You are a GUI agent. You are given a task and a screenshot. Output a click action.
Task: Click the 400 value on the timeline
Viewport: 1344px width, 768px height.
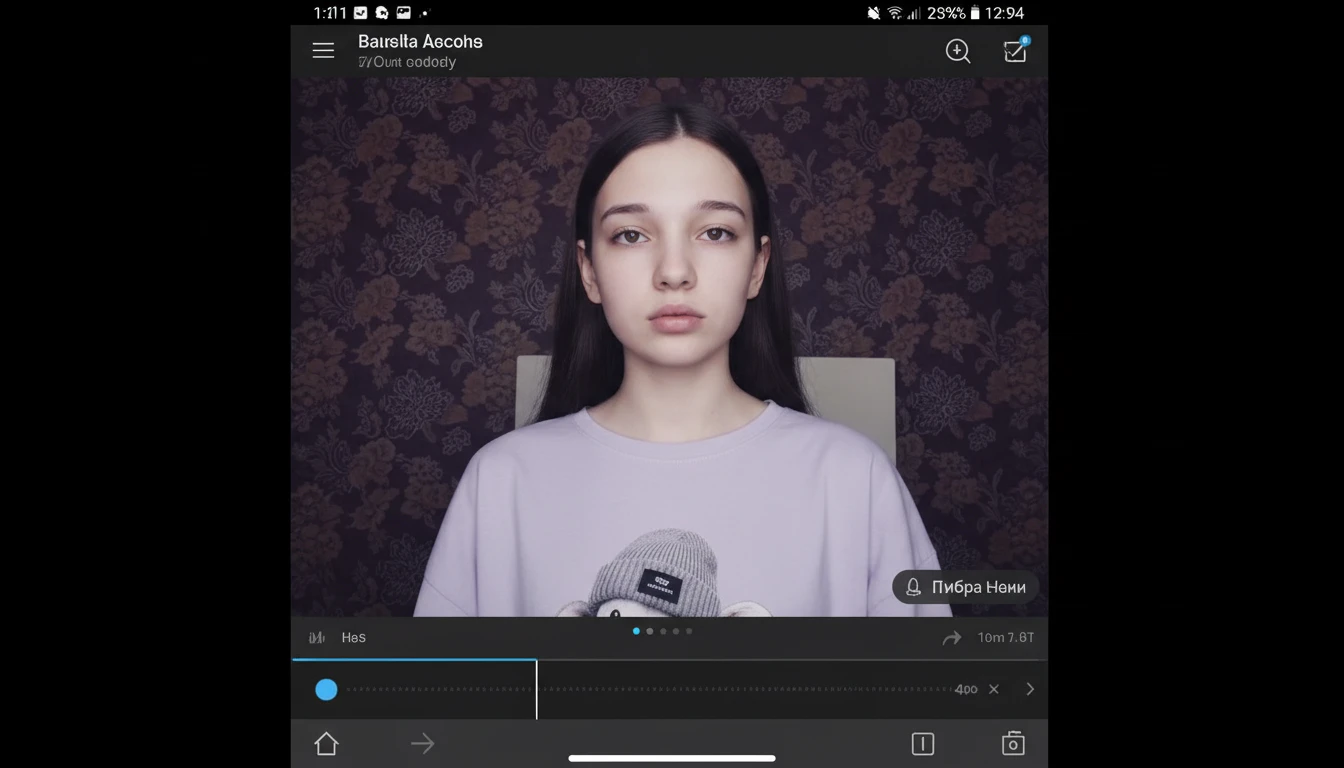(x=966, y=689)
